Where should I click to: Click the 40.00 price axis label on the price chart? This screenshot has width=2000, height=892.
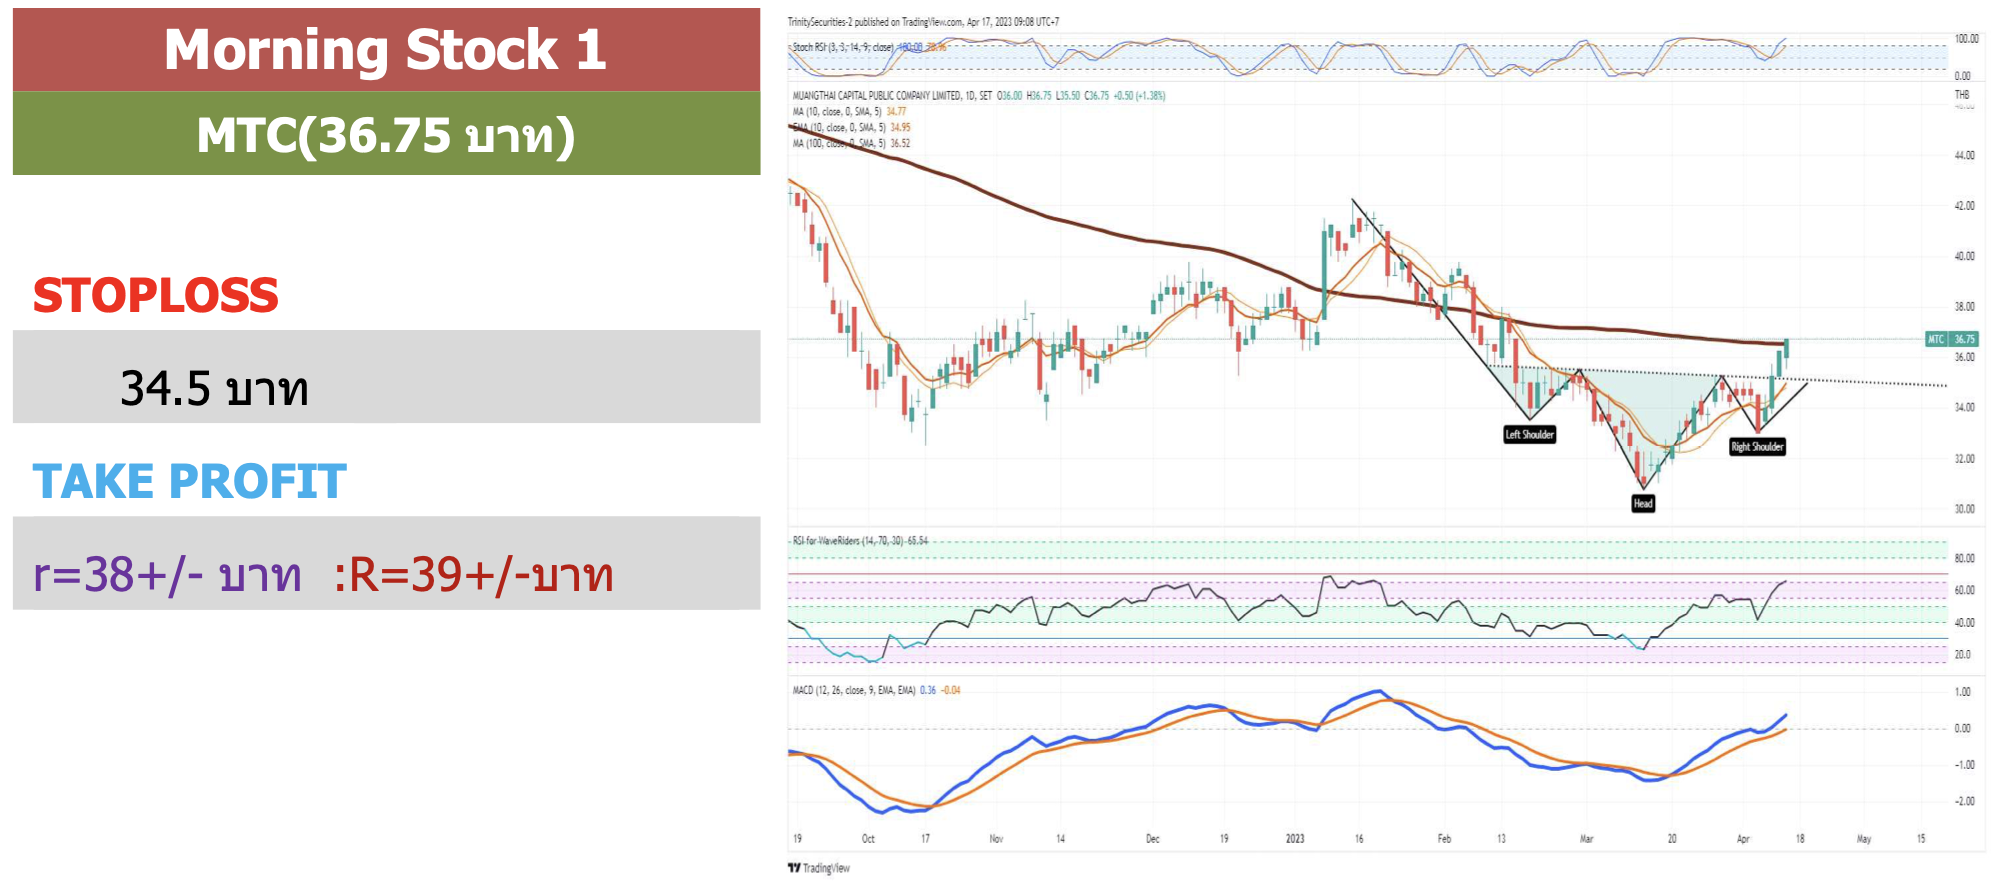pos(1965,256)
